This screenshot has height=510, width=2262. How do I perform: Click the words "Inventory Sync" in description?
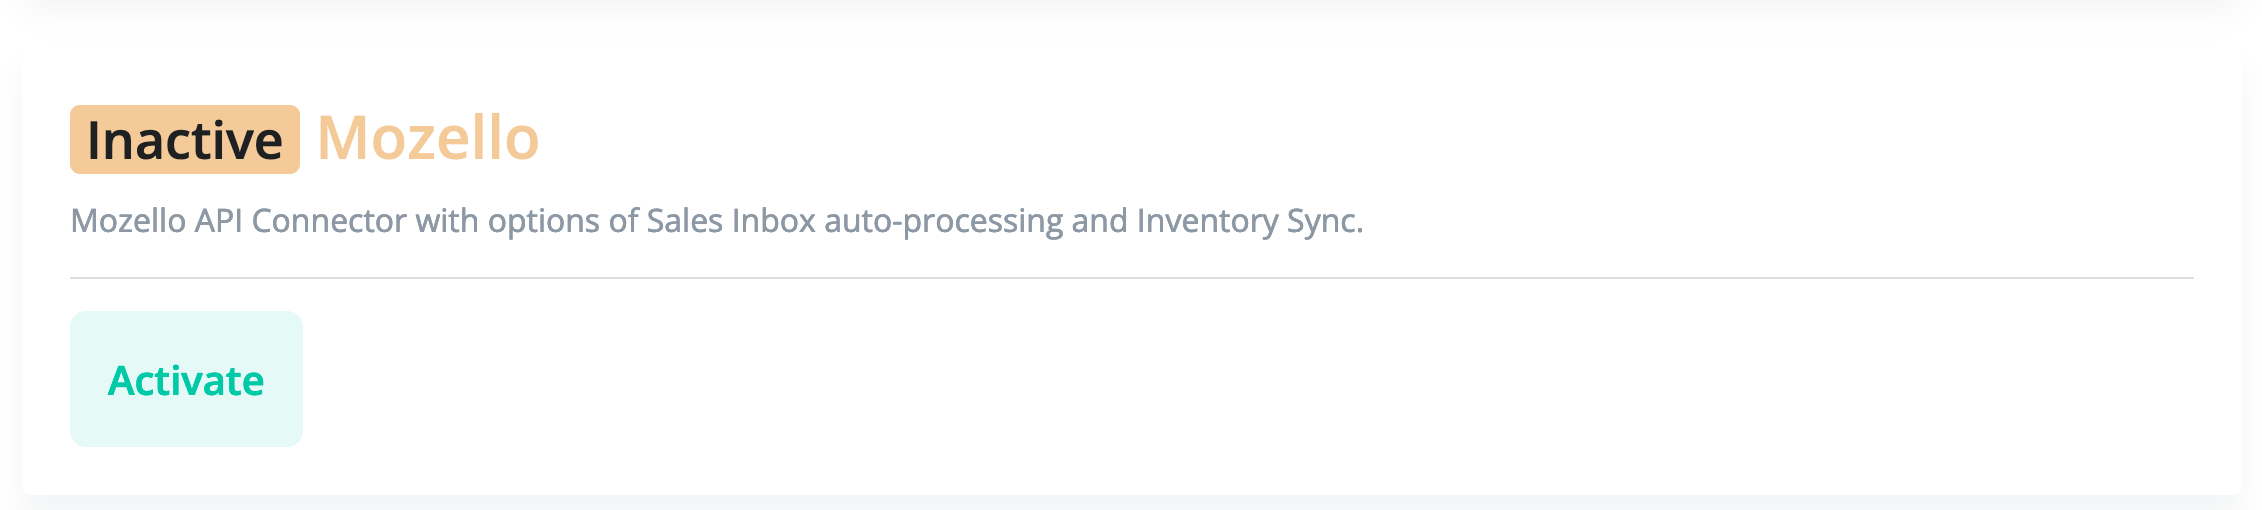pyautogui.click(x=1249, y=221)
